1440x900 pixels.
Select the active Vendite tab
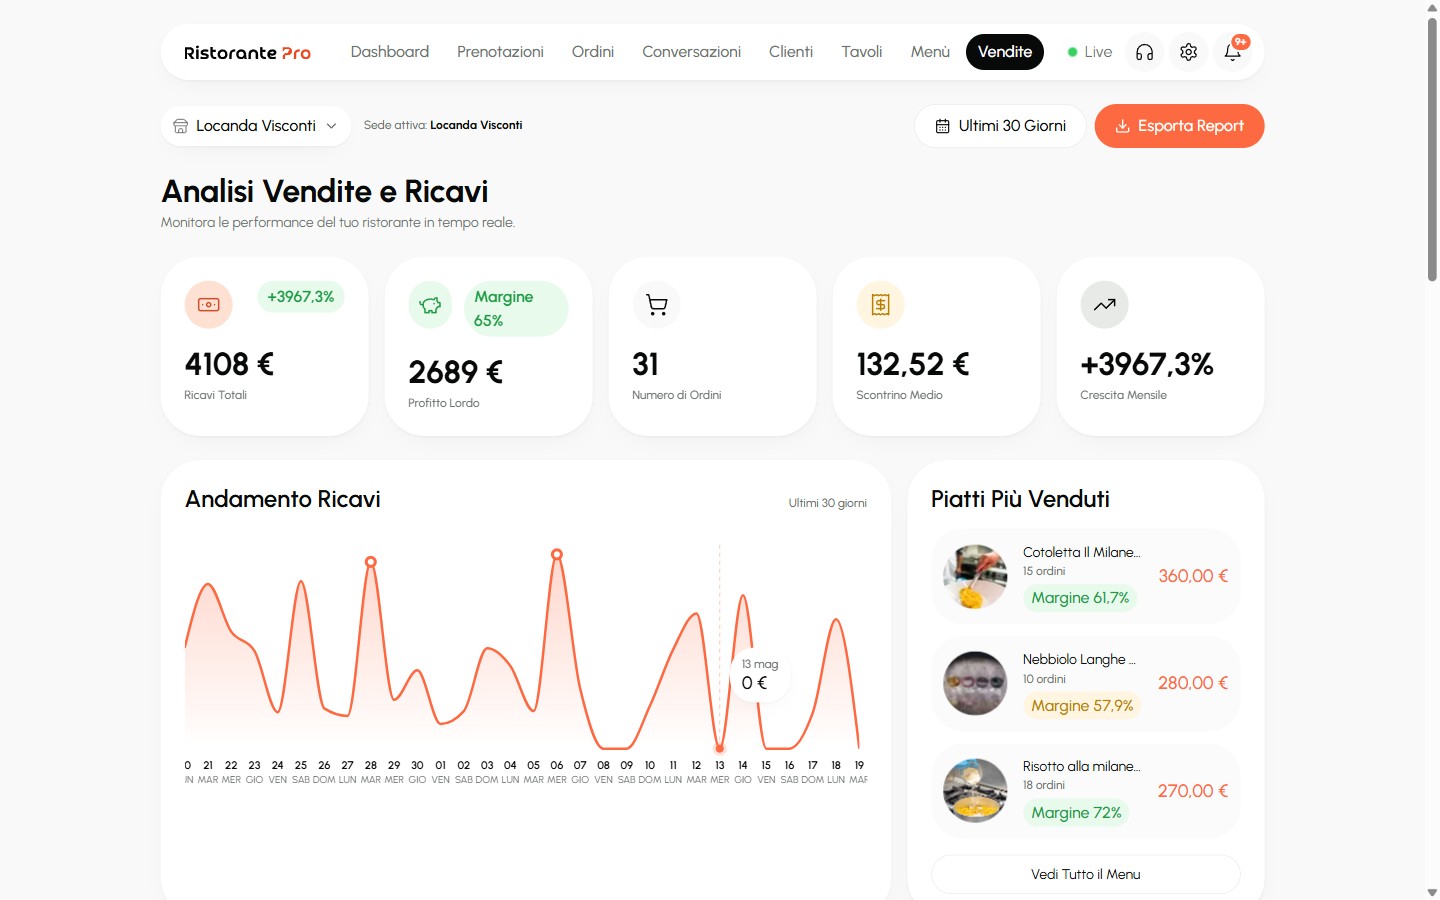click(1005, 52)
